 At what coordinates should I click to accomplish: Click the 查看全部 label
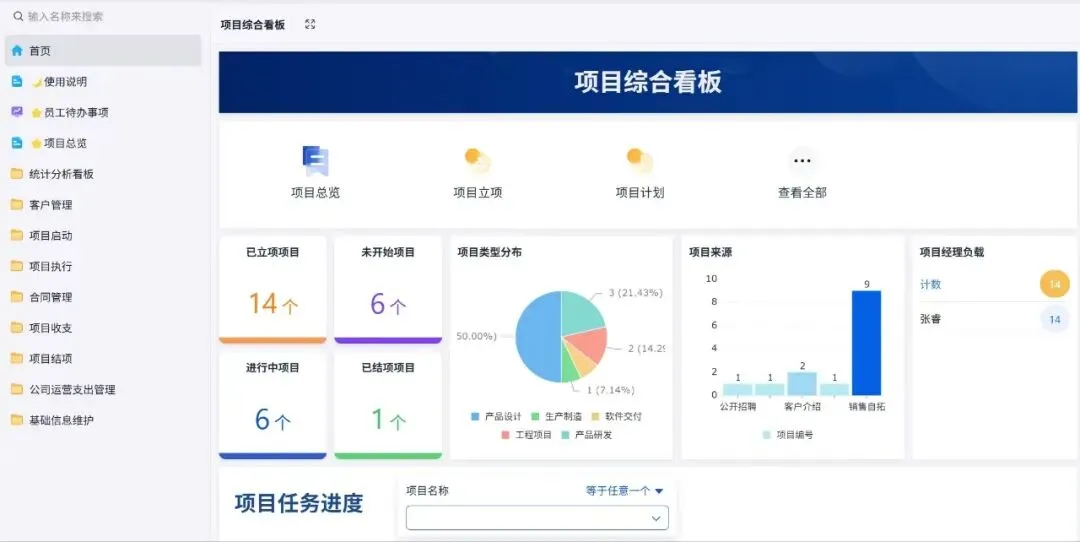pos(802,193)
